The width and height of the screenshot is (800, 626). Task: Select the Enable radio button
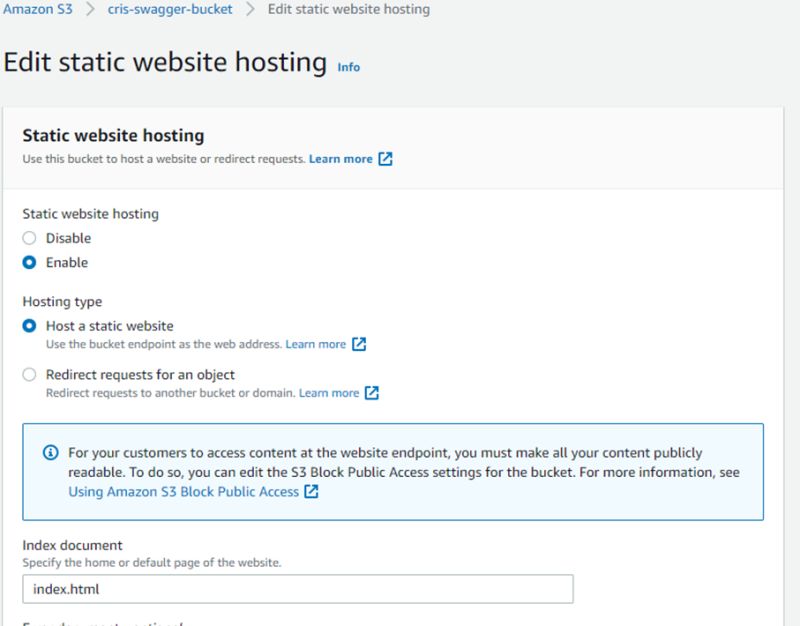pyautogui.click(x=30, y=263)
